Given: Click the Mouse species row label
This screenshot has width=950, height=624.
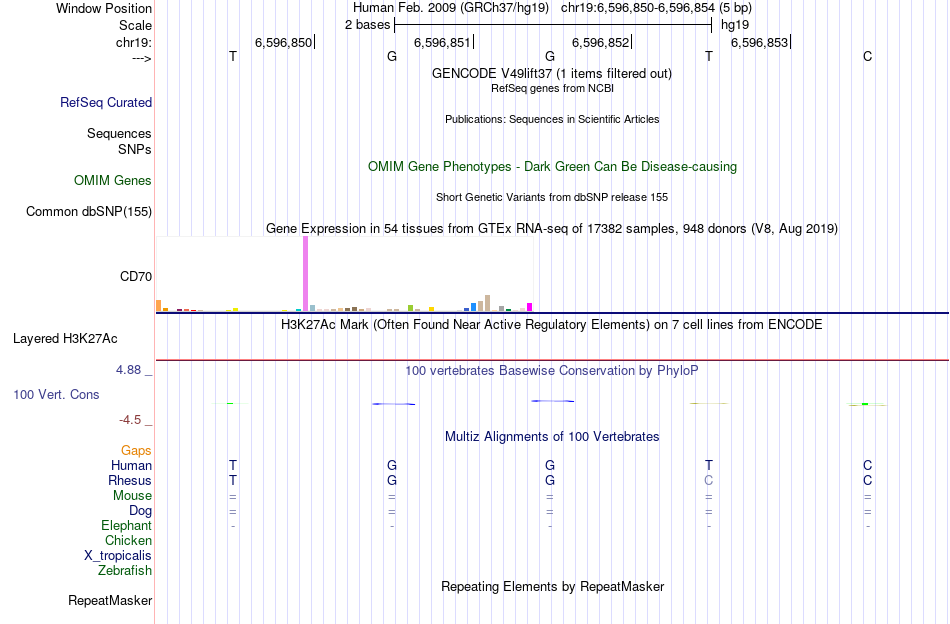Looking at the screenshot, I should [x=133, y=496].
